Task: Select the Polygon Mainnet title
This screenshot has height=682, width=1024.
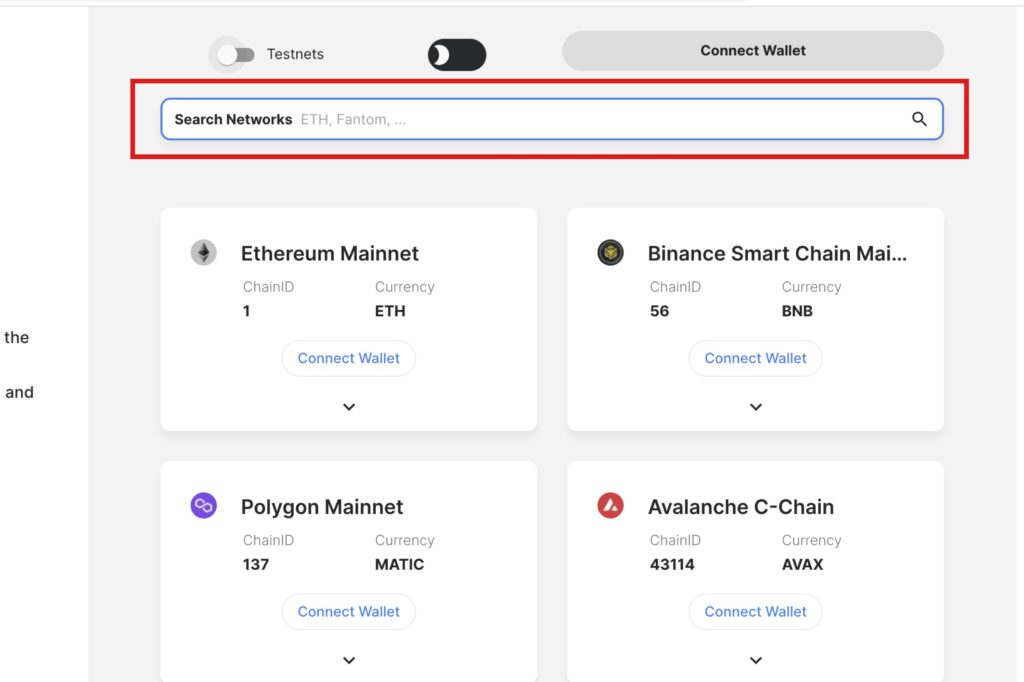Action: pos(322,507)
